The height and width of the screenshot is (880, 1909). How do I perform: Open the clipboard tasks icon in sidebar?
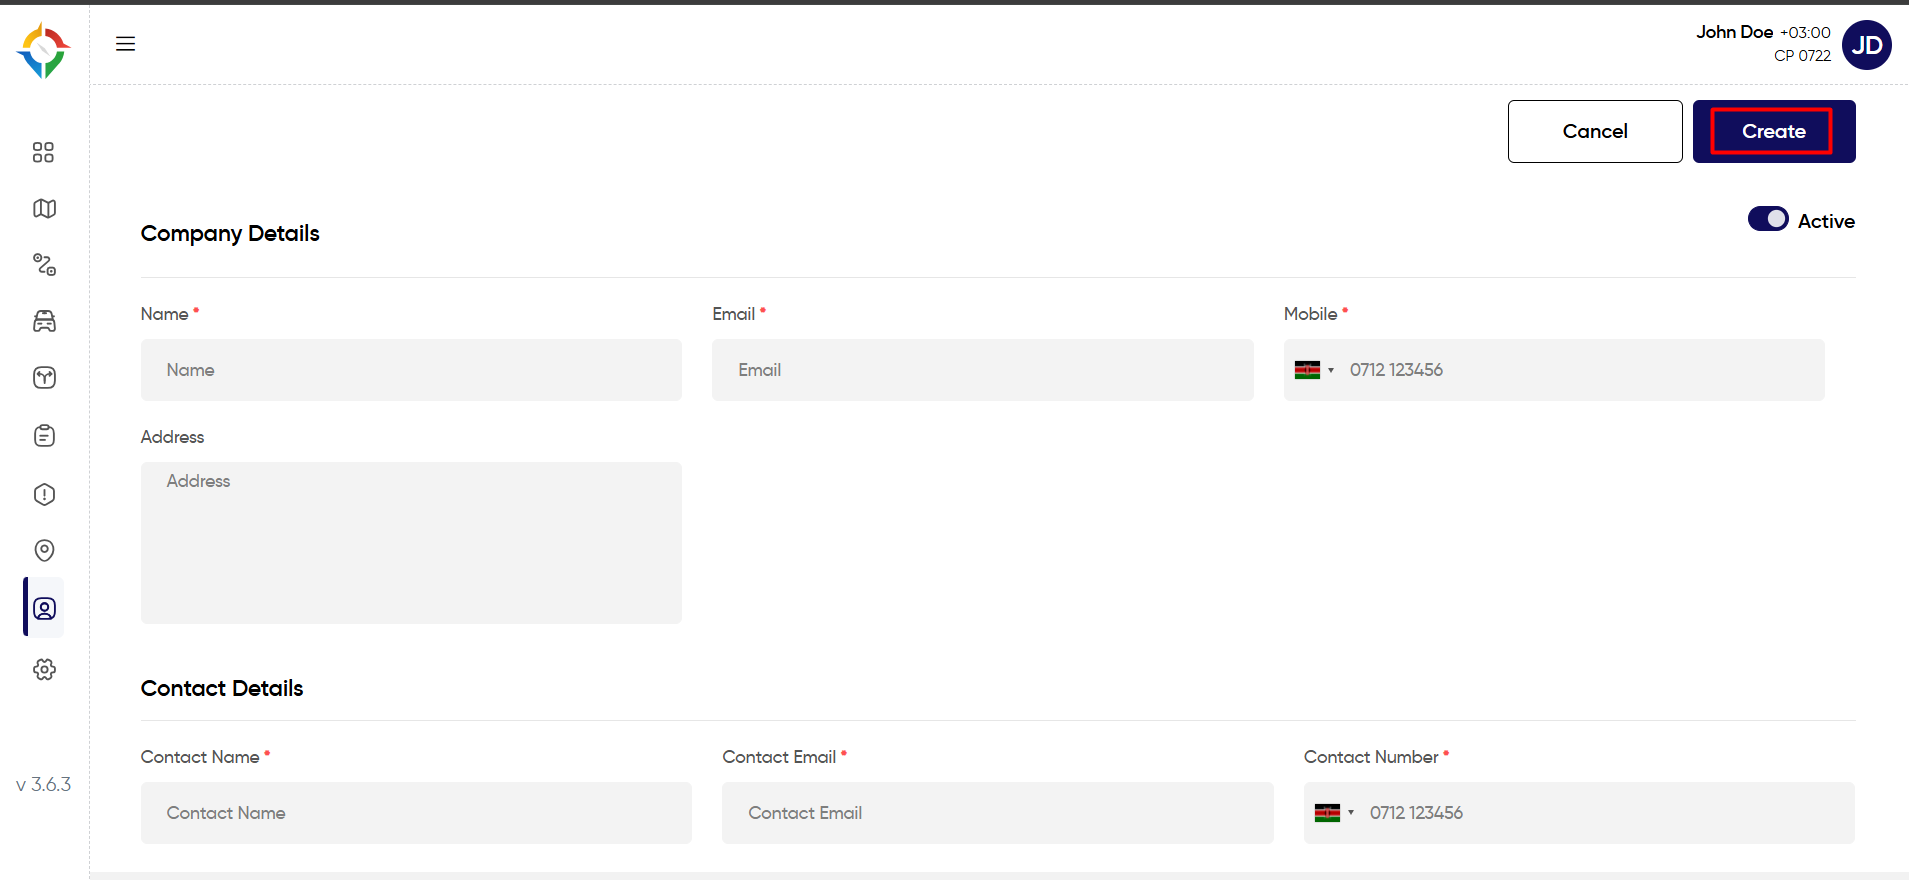tap(44, 435)
